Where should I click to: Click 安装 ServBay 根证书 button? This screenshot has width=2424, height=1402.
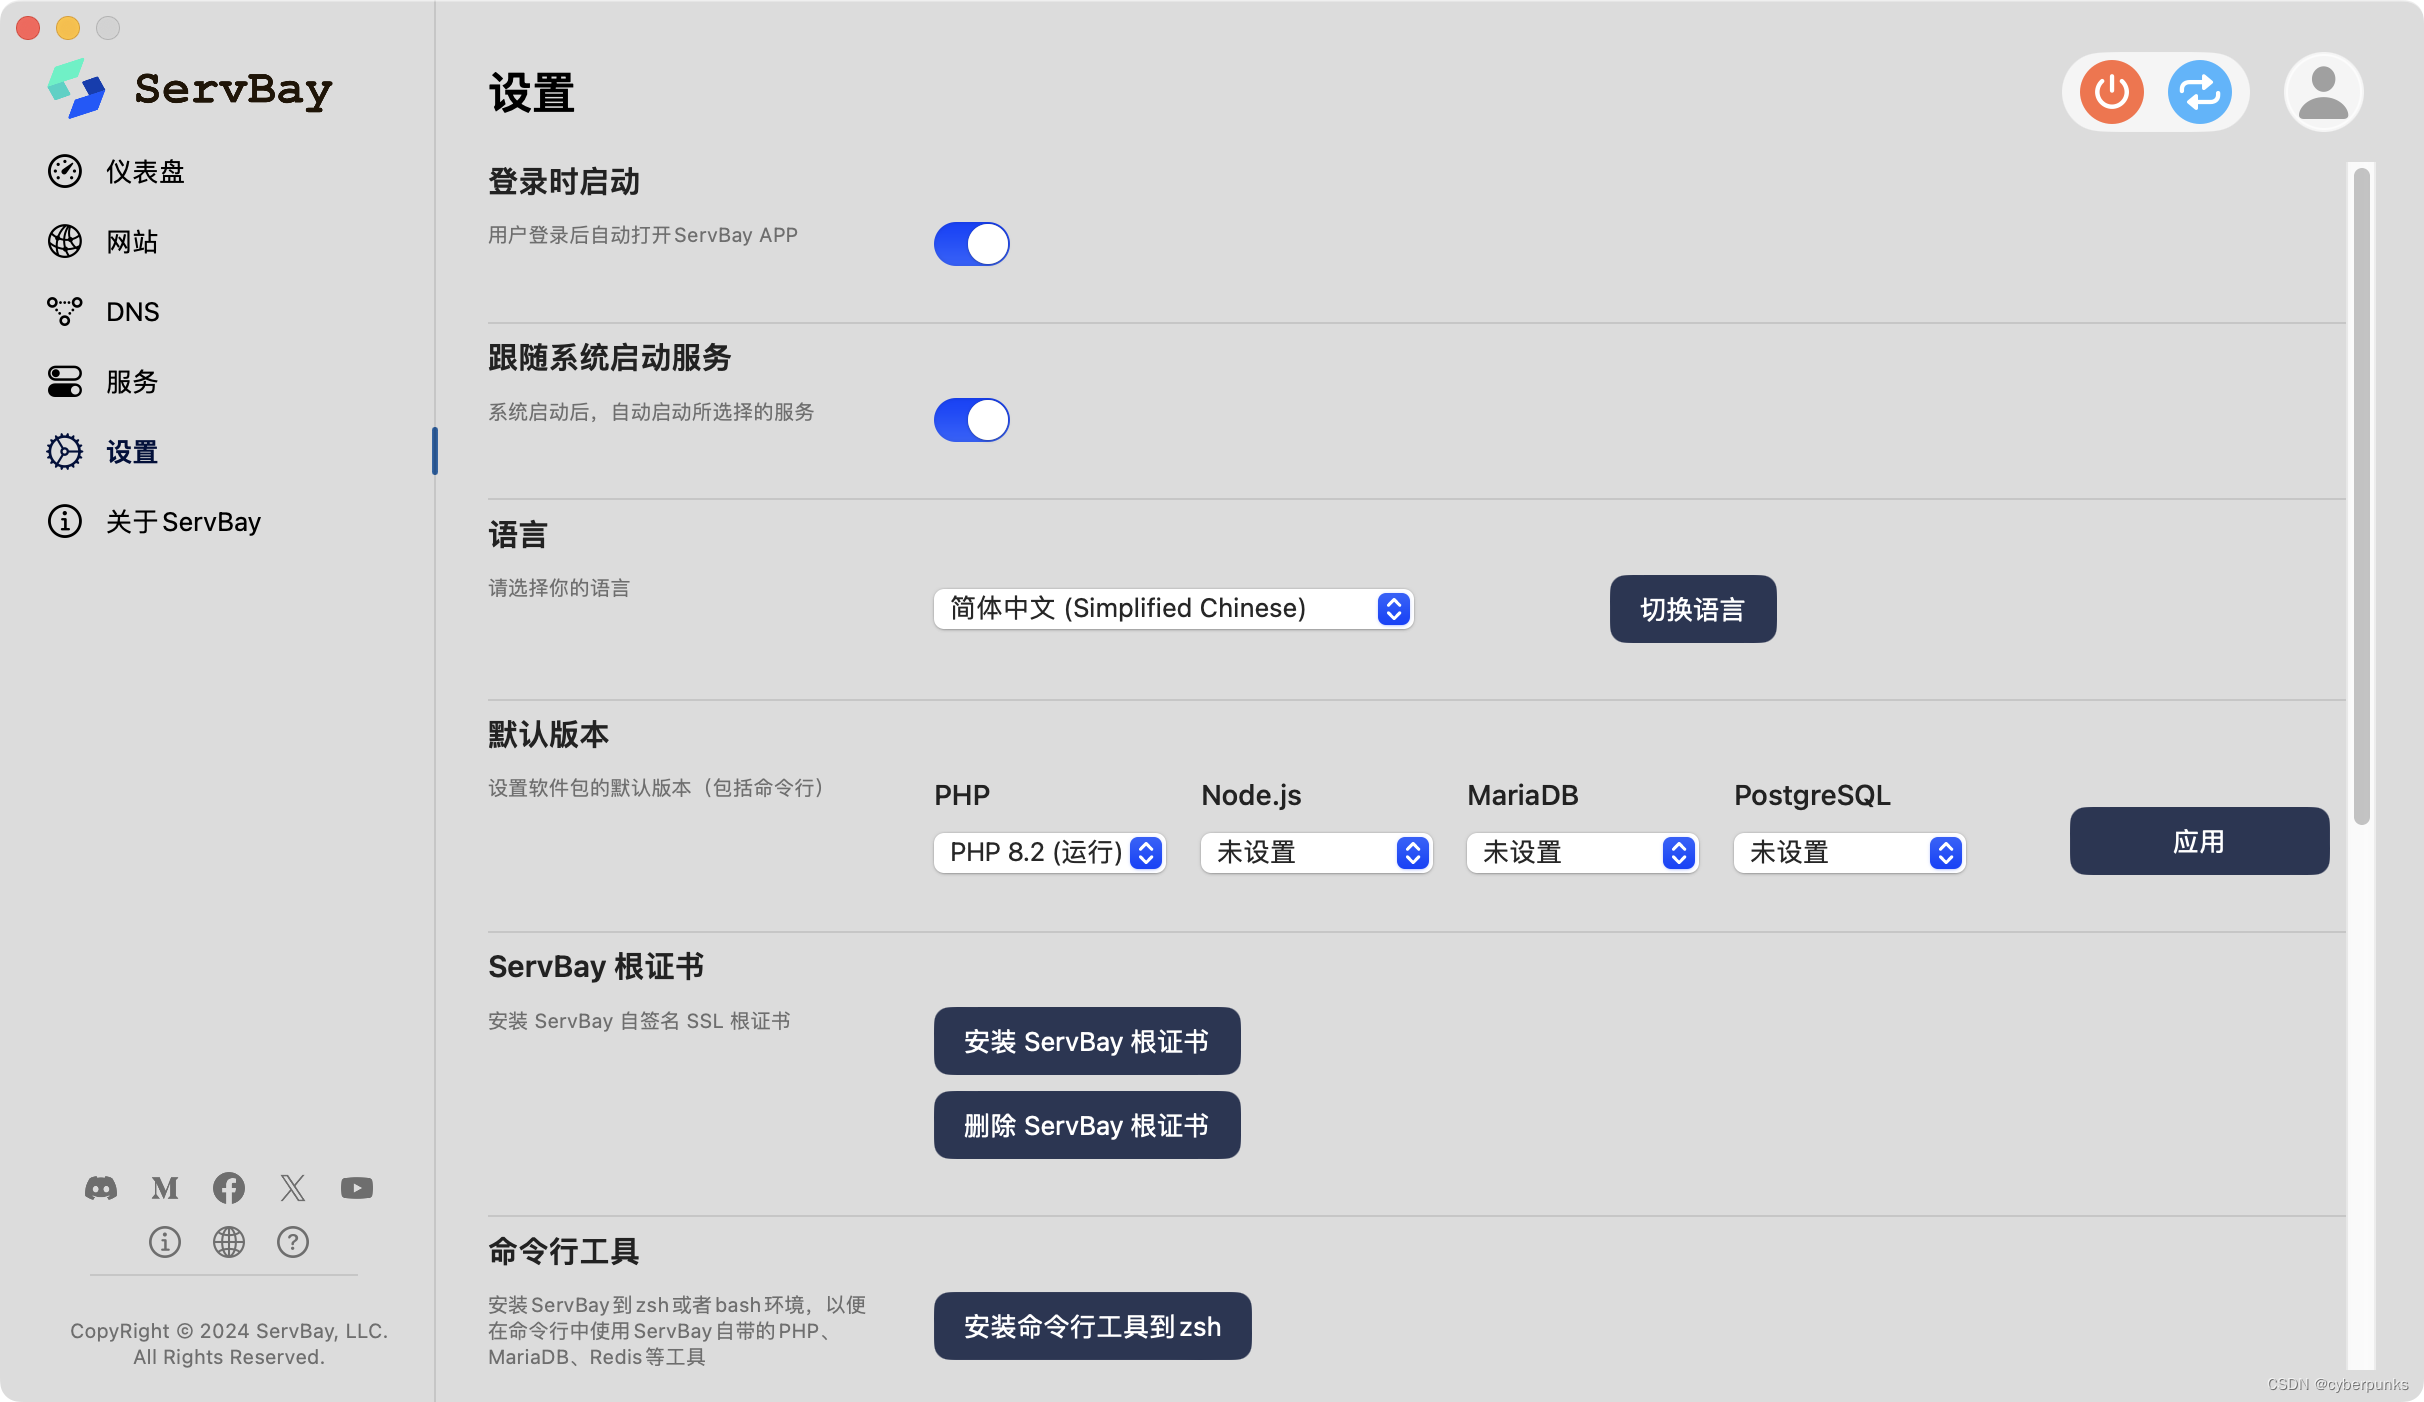[1087, 1041]
